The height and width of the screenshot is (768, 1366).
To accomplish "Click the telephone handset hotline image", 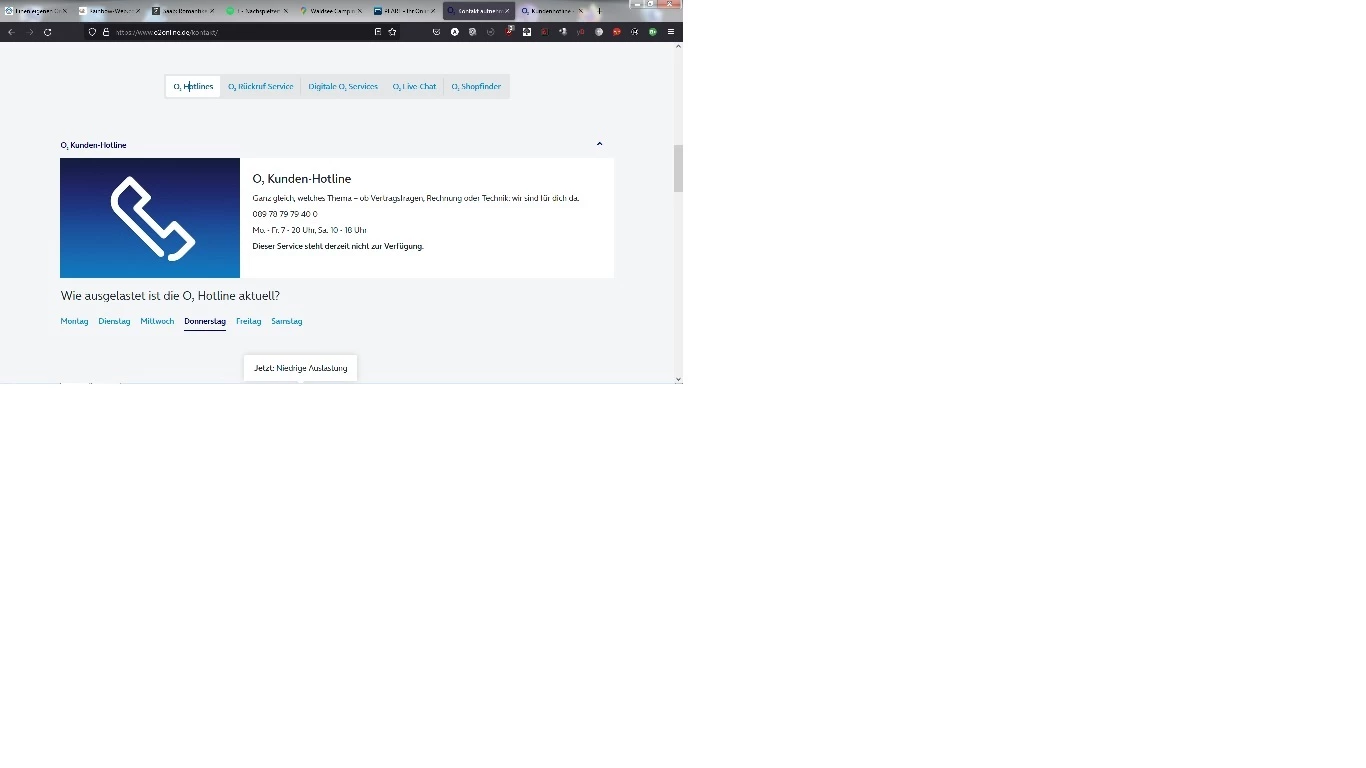I will 150,218.
